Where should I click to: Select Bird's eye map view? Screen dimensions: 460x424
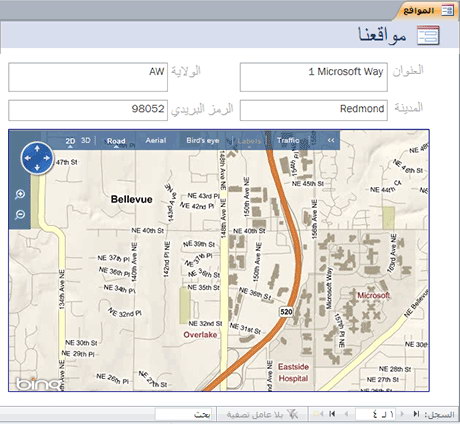click(x=203, y=140)
